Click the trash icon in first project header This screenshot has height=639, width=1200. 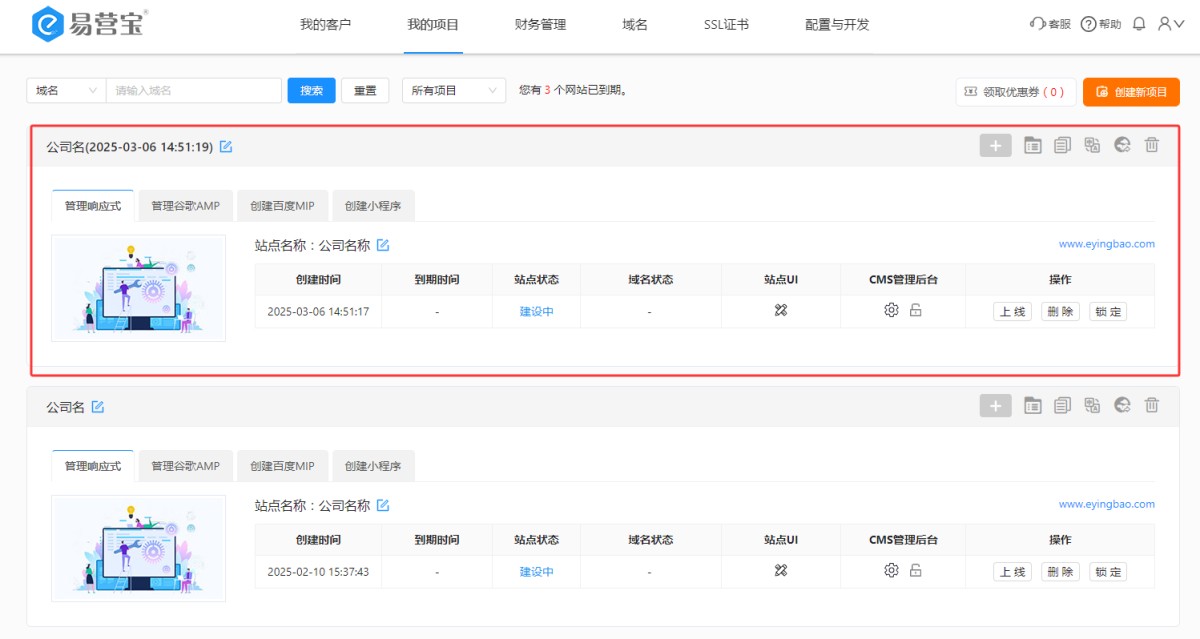pos(1152,145)
